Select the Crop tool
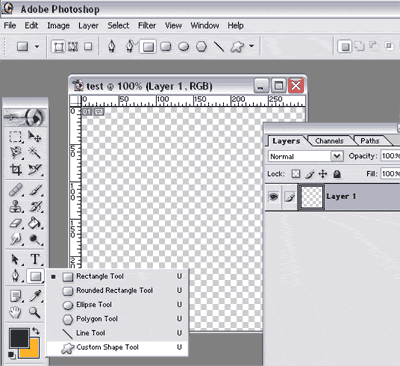This screenshot has height=366, width=400. 16,169
